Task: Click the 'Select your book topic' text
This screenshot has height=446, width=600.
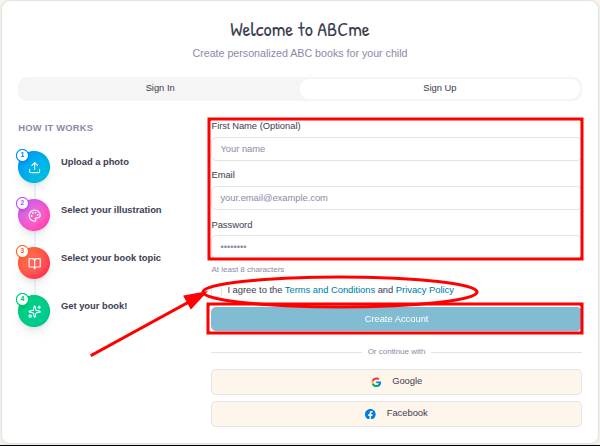Action: click(x=111, y=258)
